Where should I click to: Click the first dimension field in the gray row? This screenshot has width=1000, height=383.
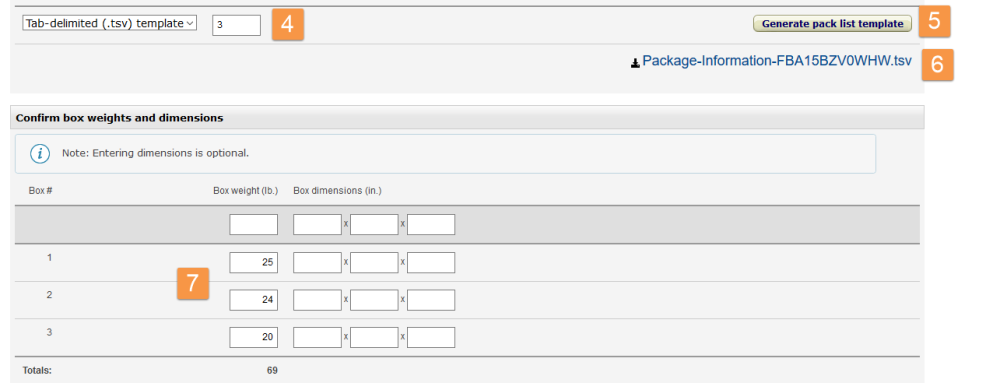[318, 224]
